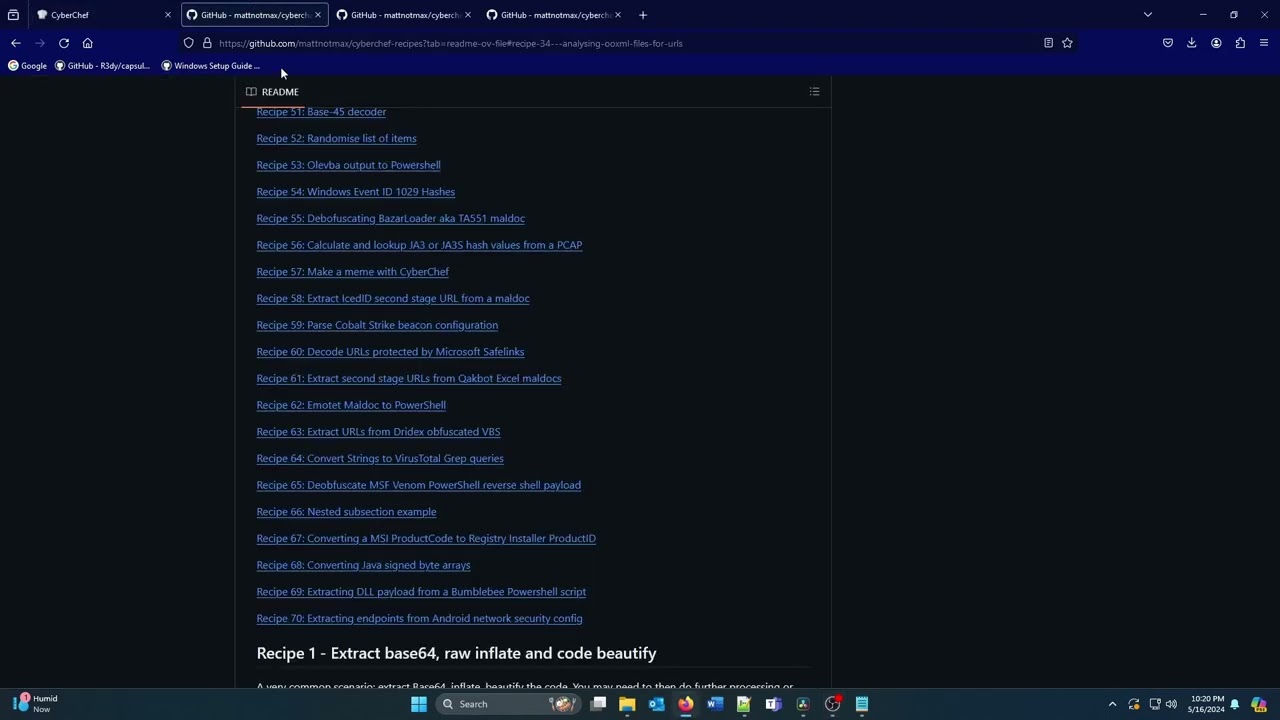Open the taskbar clock and date
Image resolution: width=1280 pixels, height=720 pixels.
point(1206,704)
